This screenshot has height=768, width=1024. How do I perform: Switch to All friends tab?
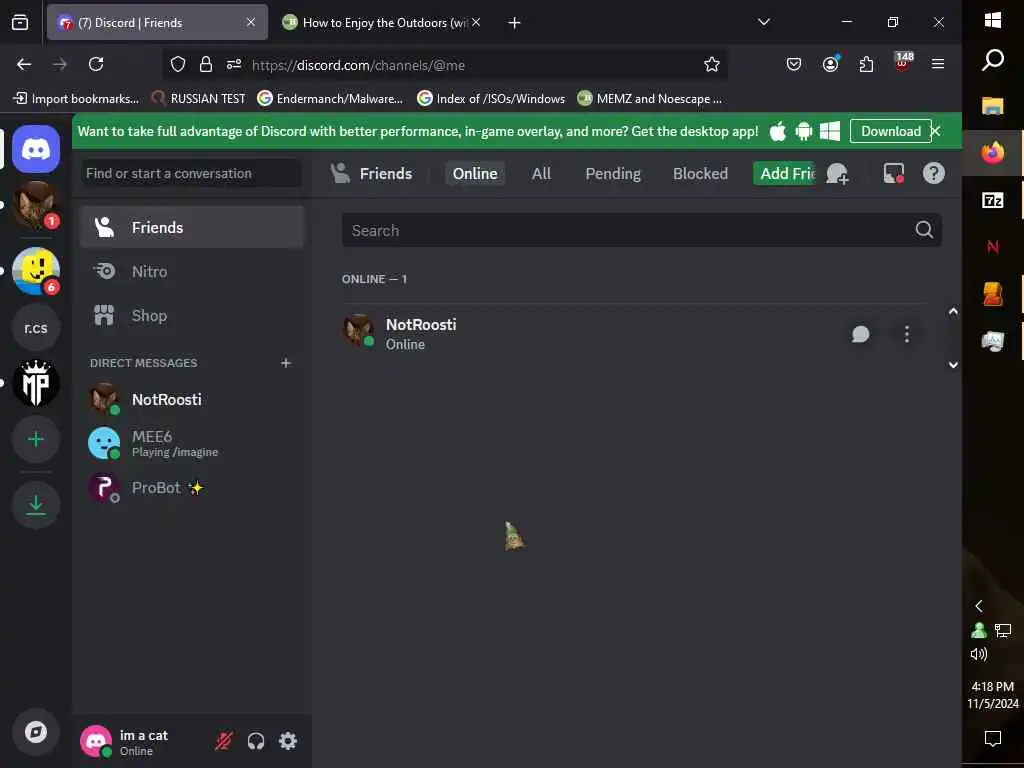tap(541, 174)
